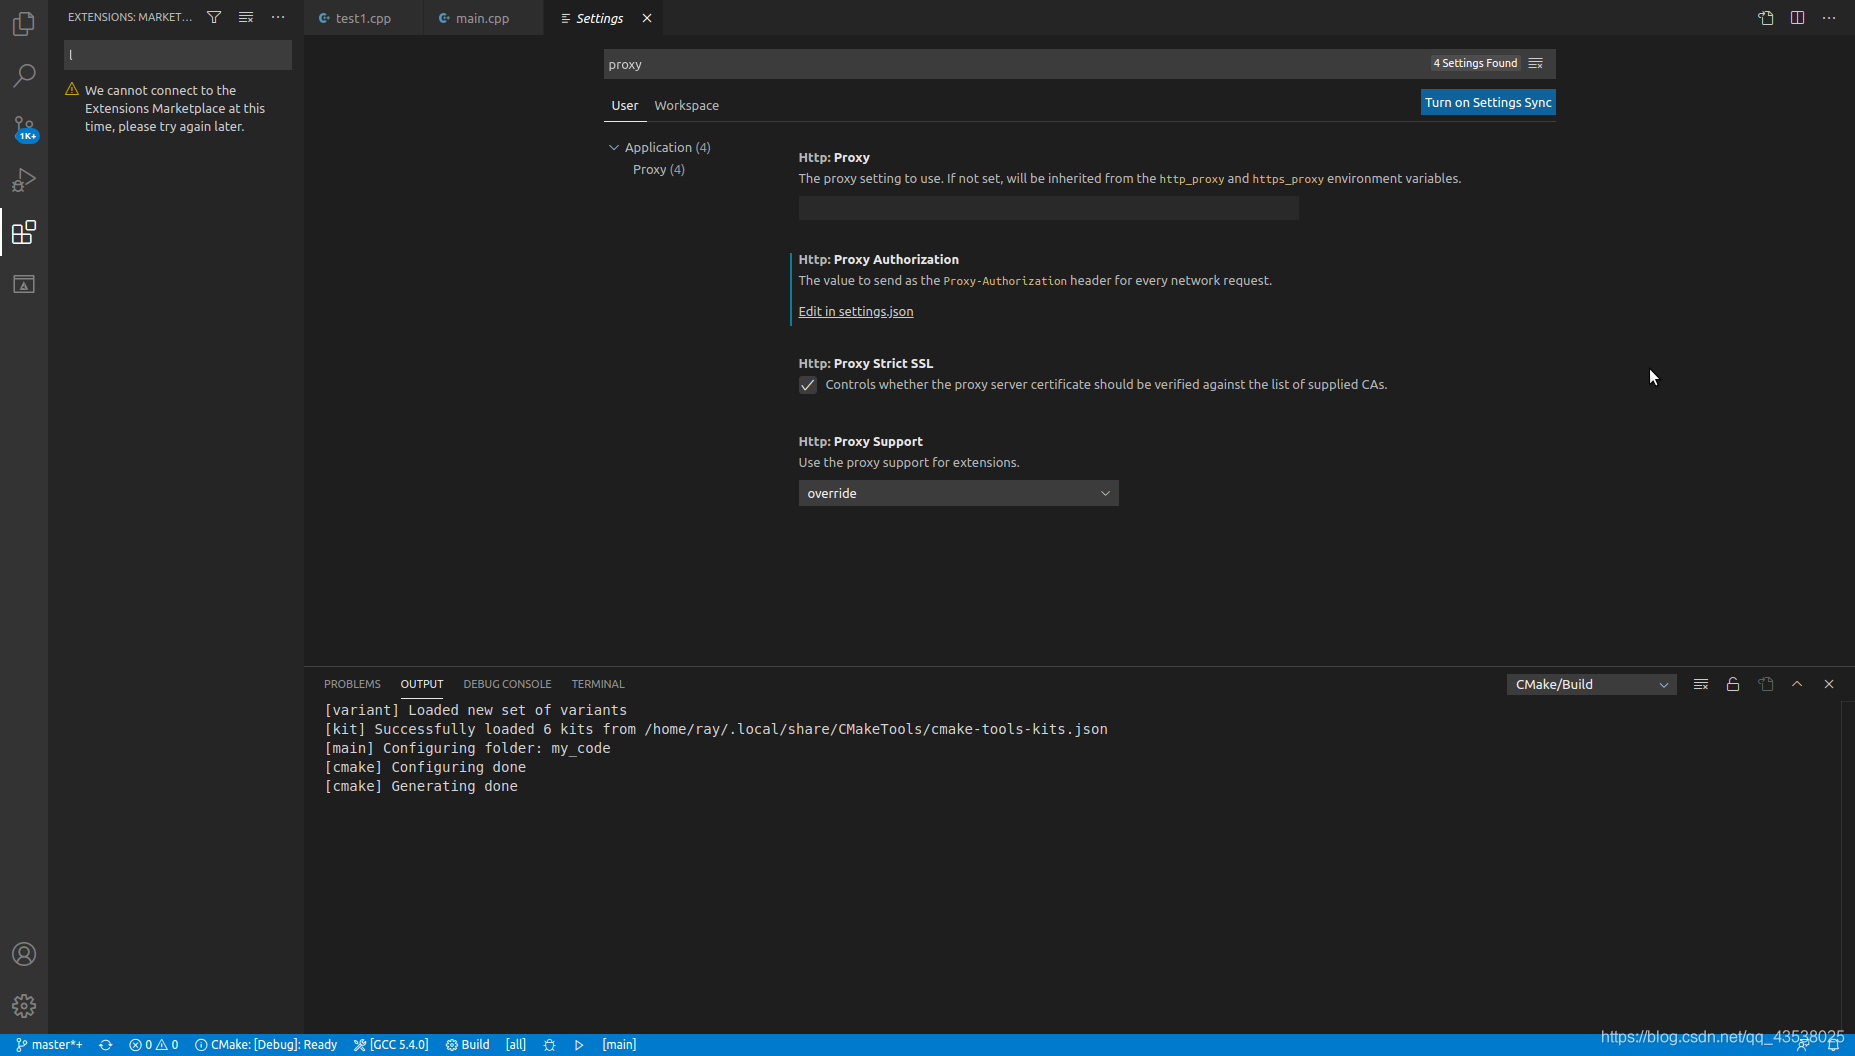Viewport: 1855px width, 1056px height.
Task: Uncheck the Http Proxy Strict SSL checkbox
Action: 807,385
